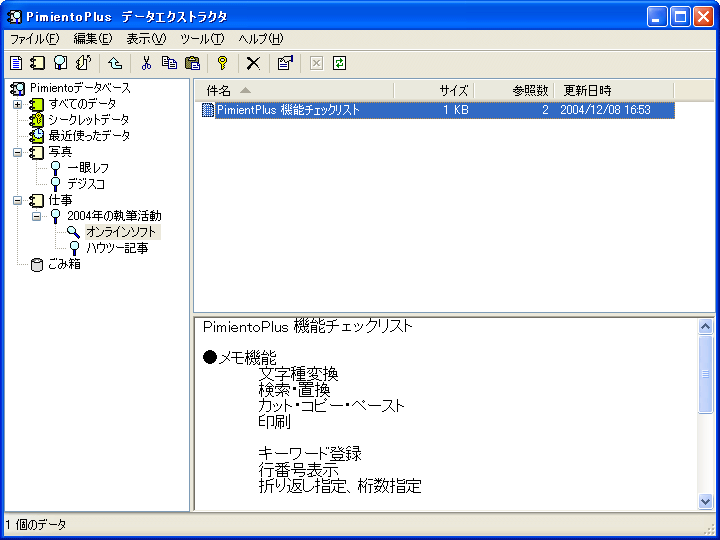The image size is (720, 540).
Task: Click the new search folder magnifier icon
Action: (61, 63)
